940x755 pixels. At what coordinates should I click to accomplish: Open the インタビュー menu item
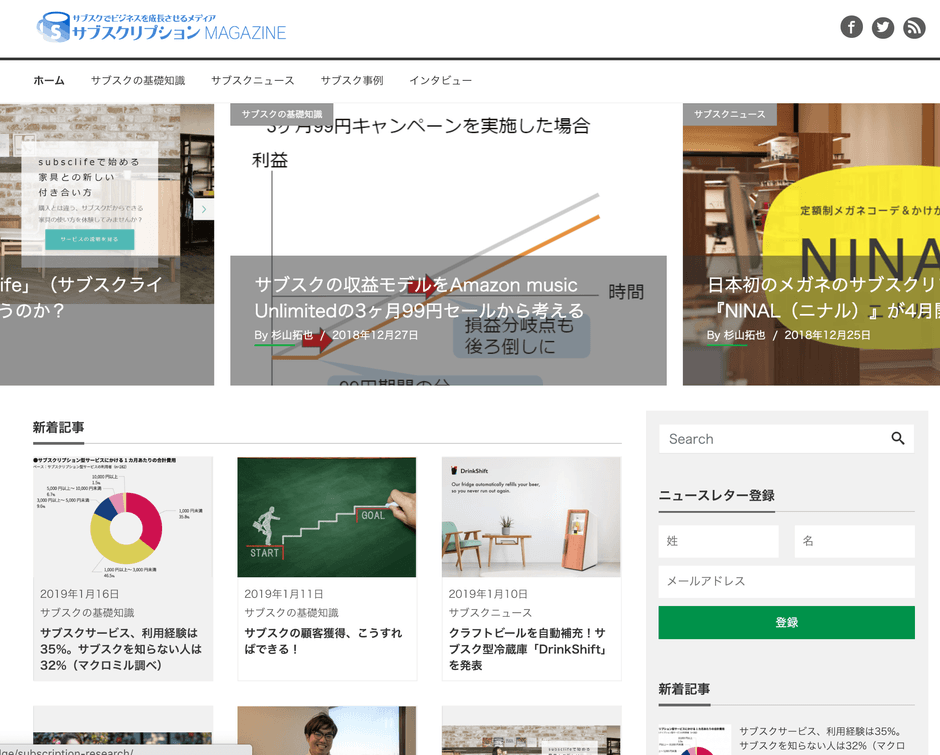(440, 81)
